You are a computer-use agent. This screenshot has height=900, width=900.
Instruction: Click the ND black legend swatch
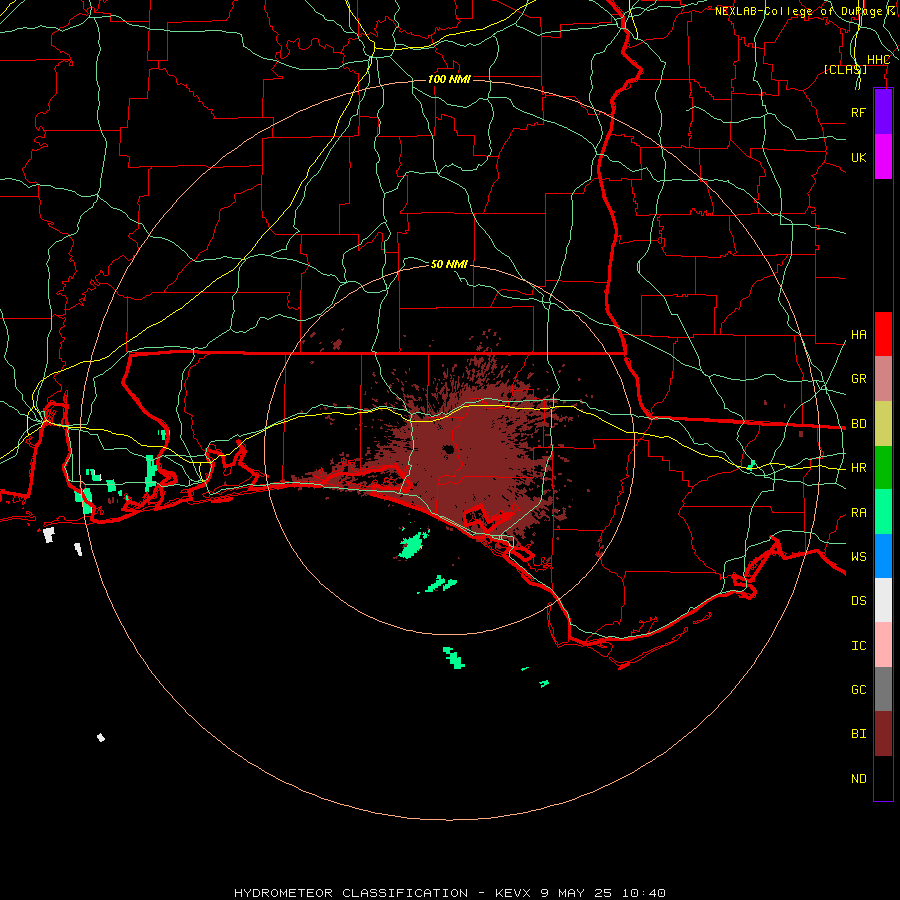[883, 778]
